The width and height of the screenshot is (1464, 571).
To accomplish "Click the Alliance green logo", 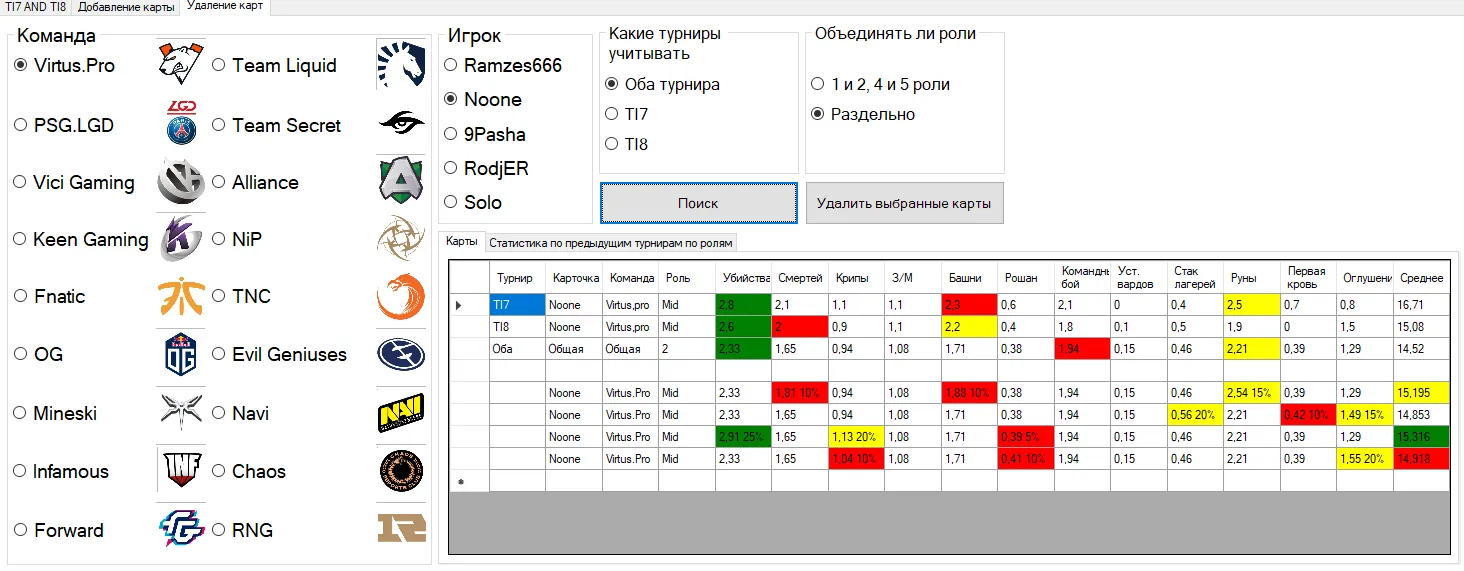I will 401,181.
